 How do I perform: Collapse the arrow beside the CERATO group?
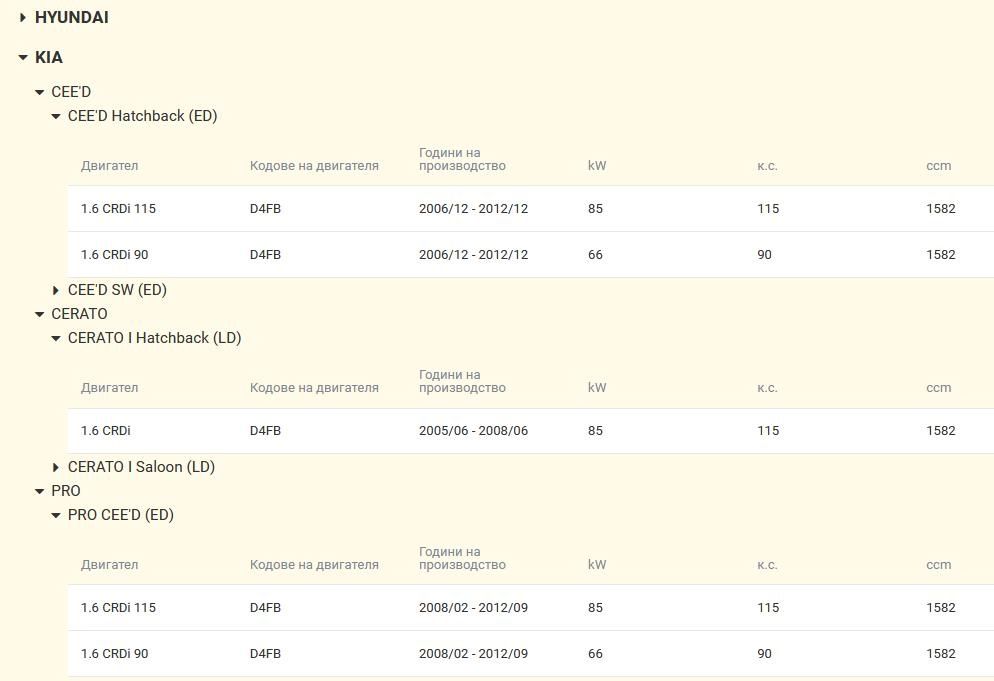click(x=39, y=315)
